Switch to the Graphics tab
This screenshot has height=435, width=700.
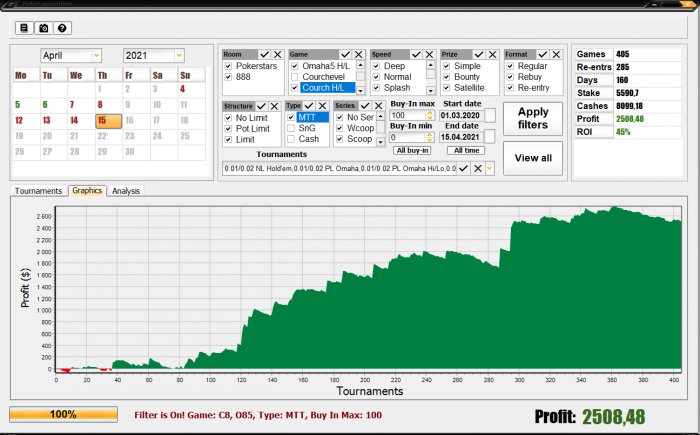[x=87, y=190]
